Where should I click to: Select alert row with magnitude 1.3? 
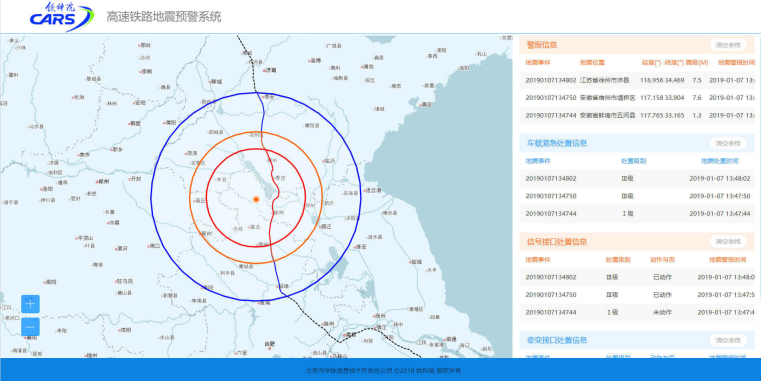637,116
